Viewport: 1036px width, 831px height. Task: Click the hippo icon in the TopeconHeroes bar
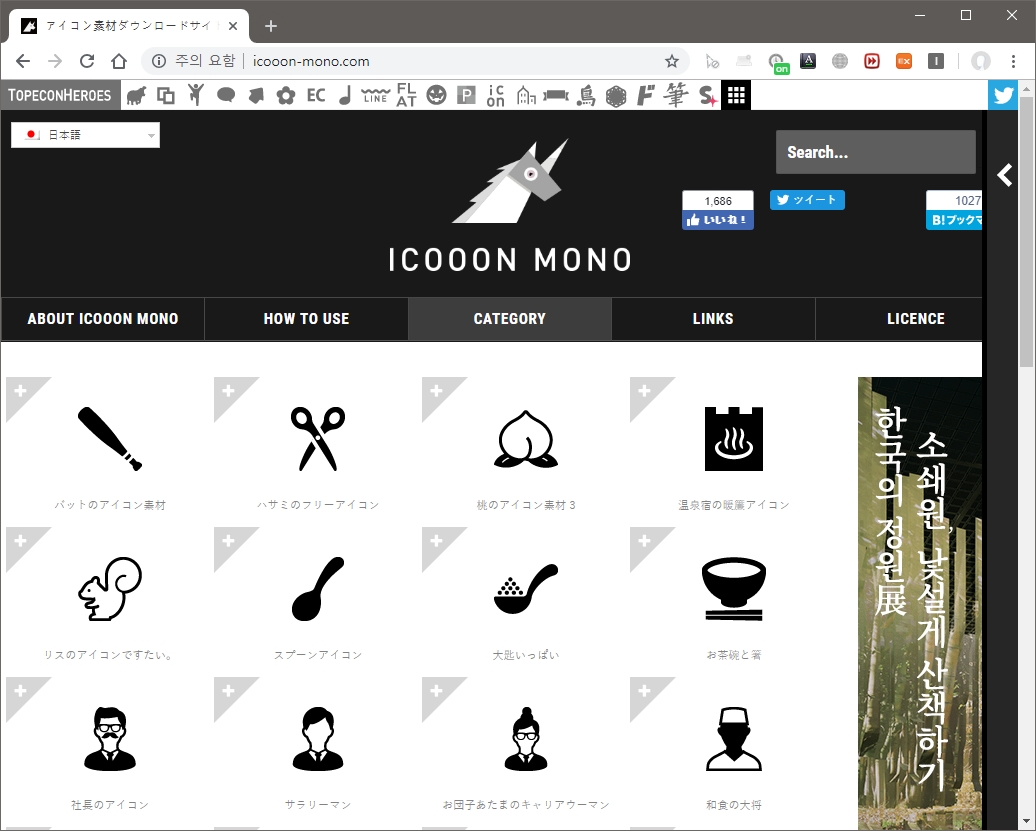(136, 96)
